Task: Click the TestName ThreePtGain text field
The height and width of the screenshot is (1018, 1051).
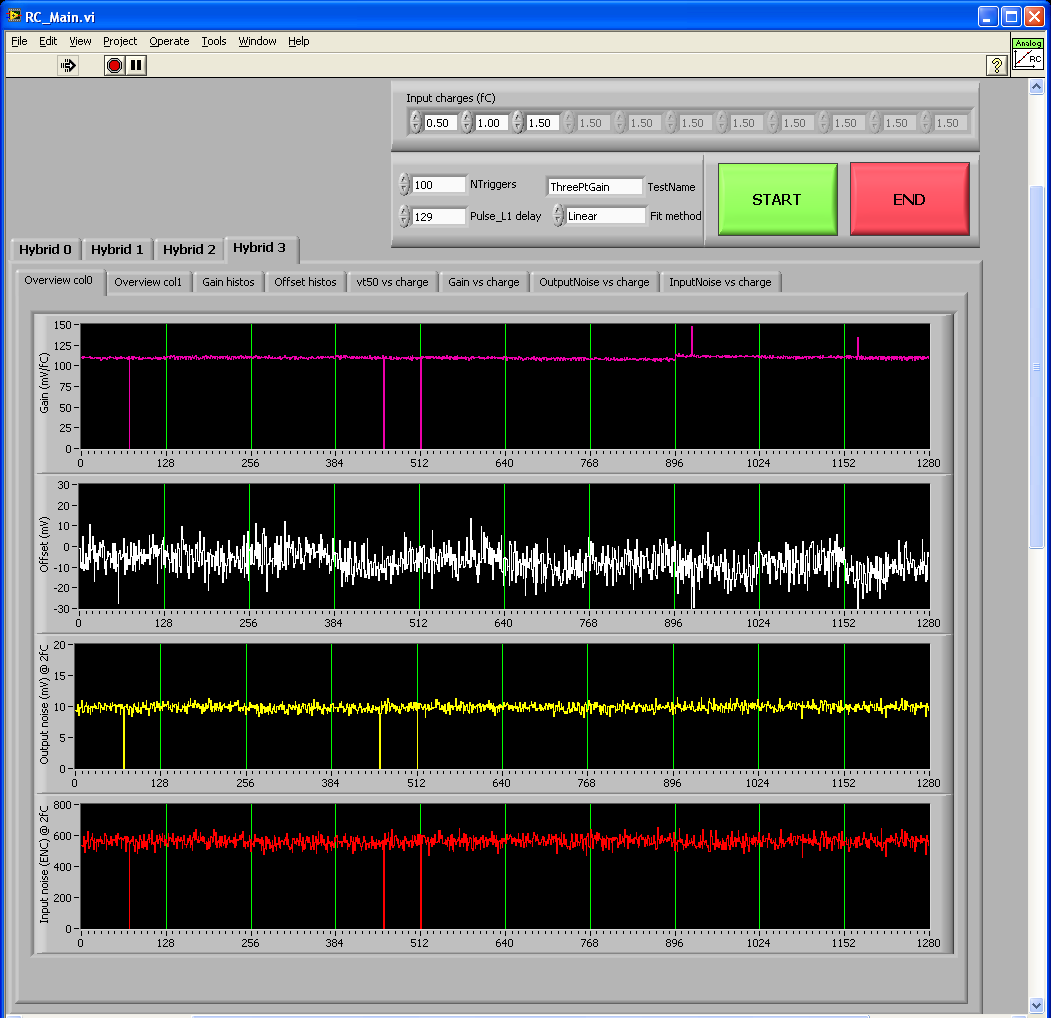Action: coord(594,187)
